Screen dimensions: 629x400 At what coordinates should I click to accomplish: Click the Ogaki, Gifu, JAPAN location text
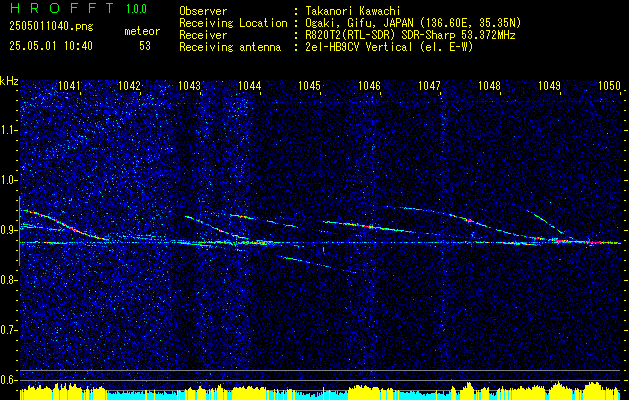pos(413,23)
